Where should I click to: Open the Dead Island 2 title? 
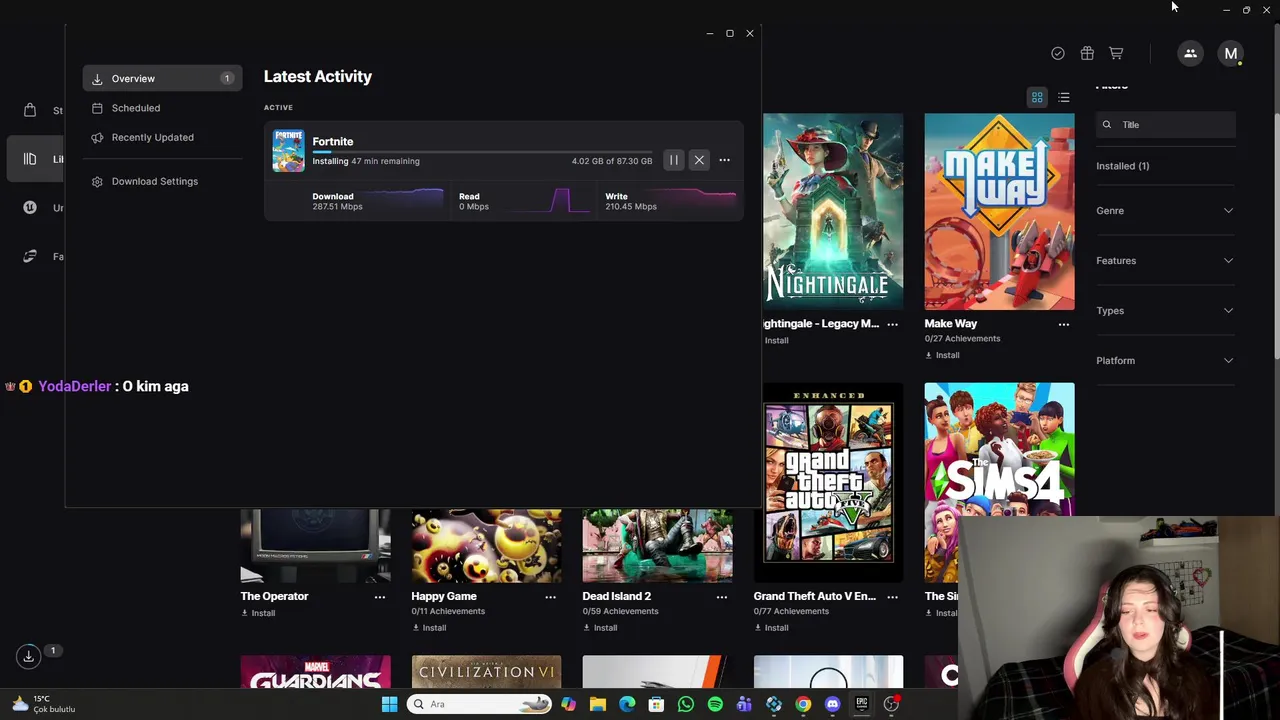coord(617,596)
